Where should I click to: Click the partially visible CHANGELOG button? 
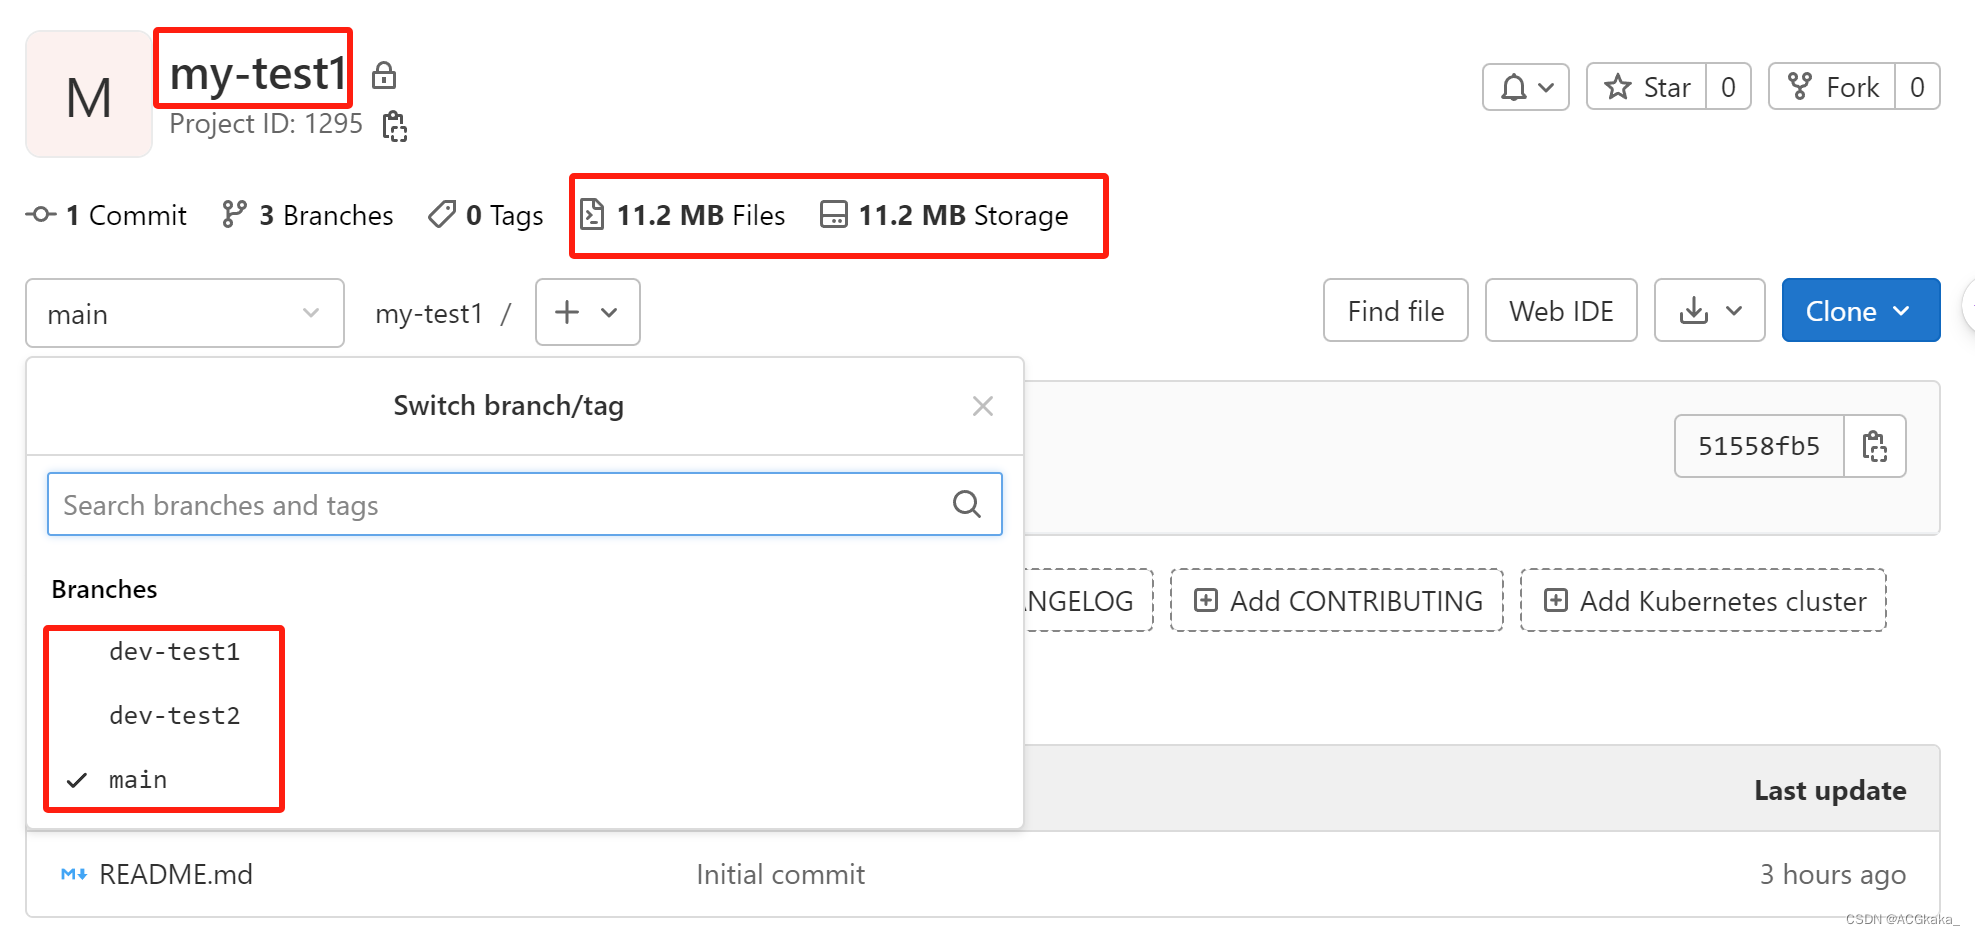click(1088, 601)
